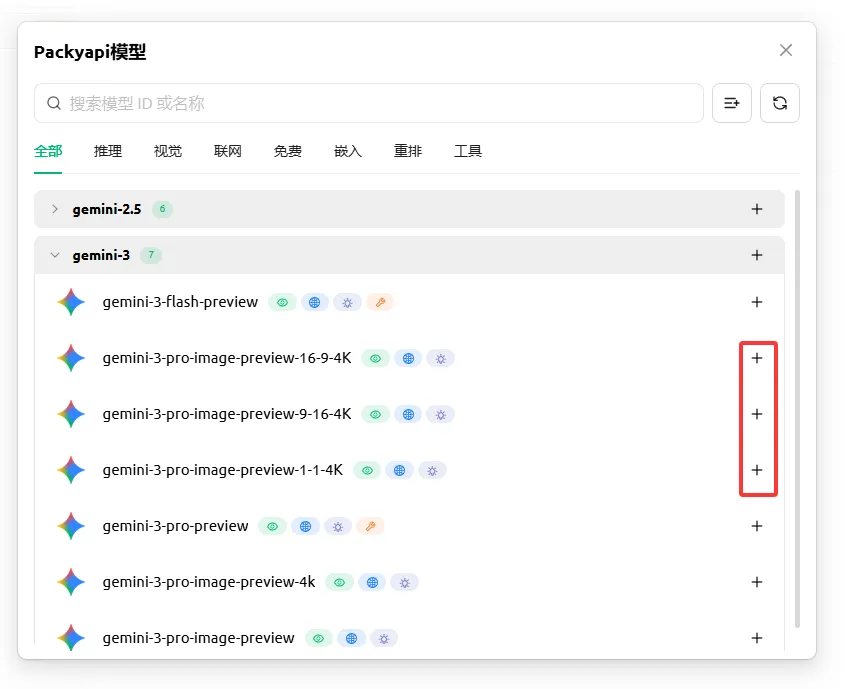Select the 全部 tab
845x689 pixels.
click(48, 151)
